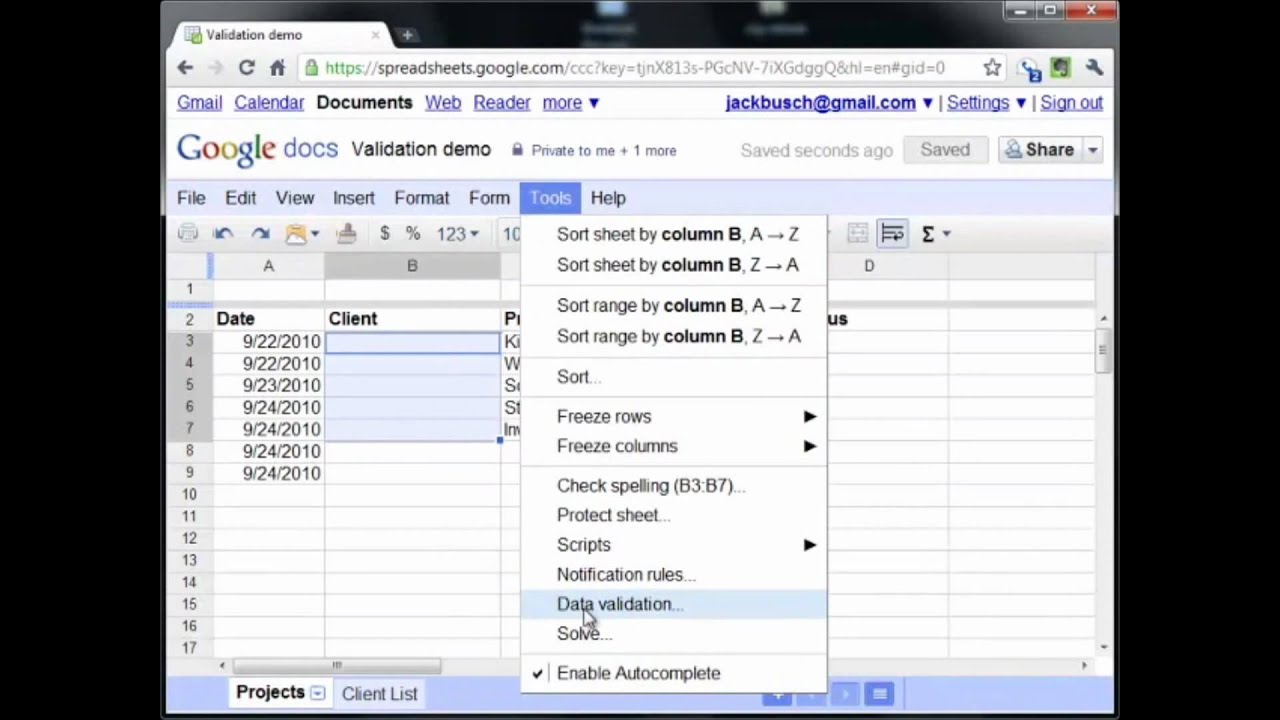Click the Print icon in the toolbar

pyautogui.click(x=188, y=234)
